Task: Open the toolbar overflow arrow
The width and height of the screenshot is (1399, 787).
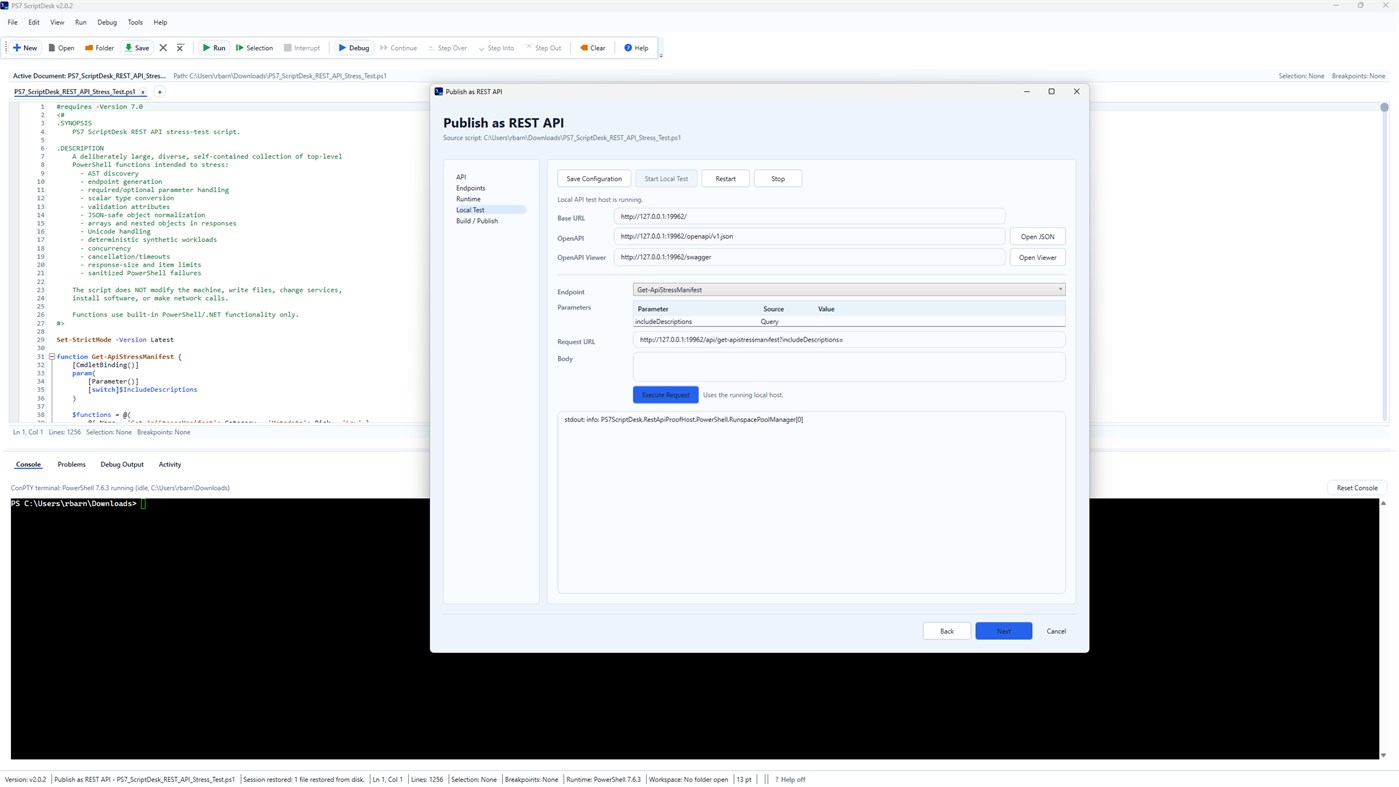Action: pyautogui.click(x=661, y=55)
